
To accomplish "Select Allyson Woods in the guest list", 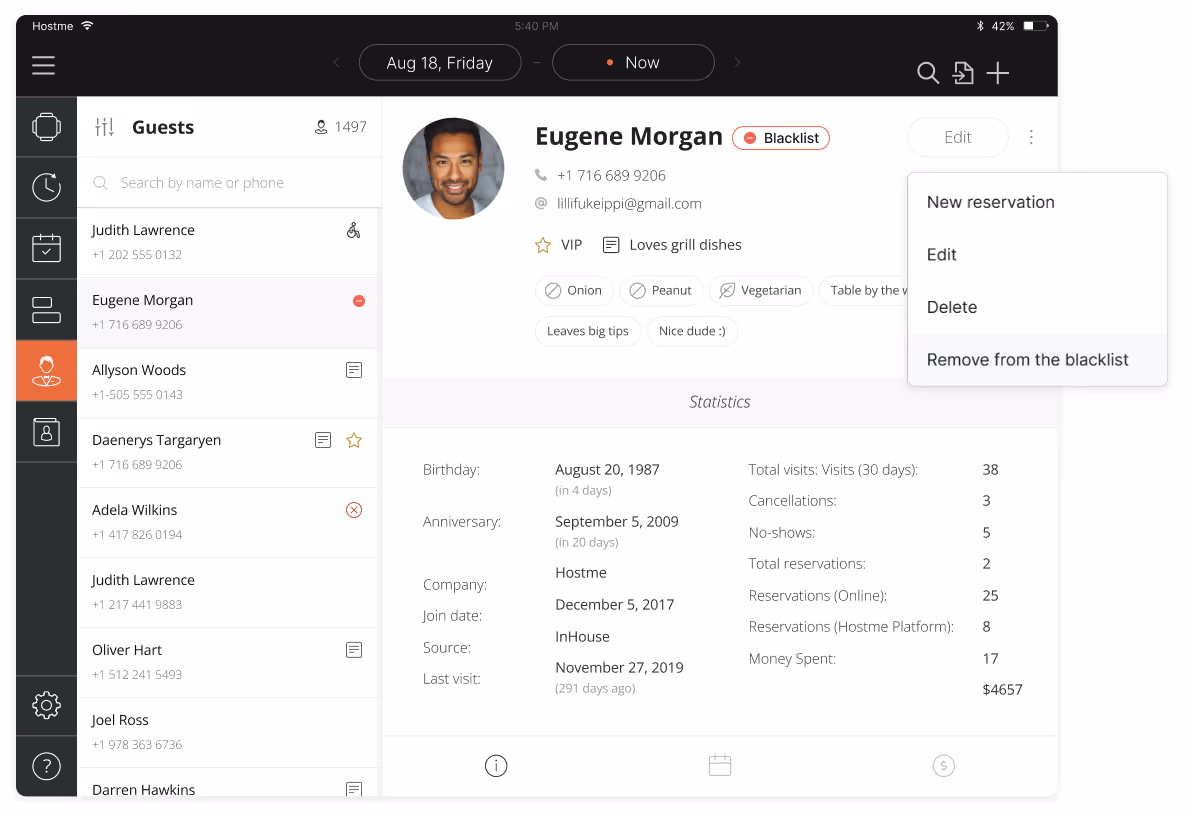I will pos(228,383).
